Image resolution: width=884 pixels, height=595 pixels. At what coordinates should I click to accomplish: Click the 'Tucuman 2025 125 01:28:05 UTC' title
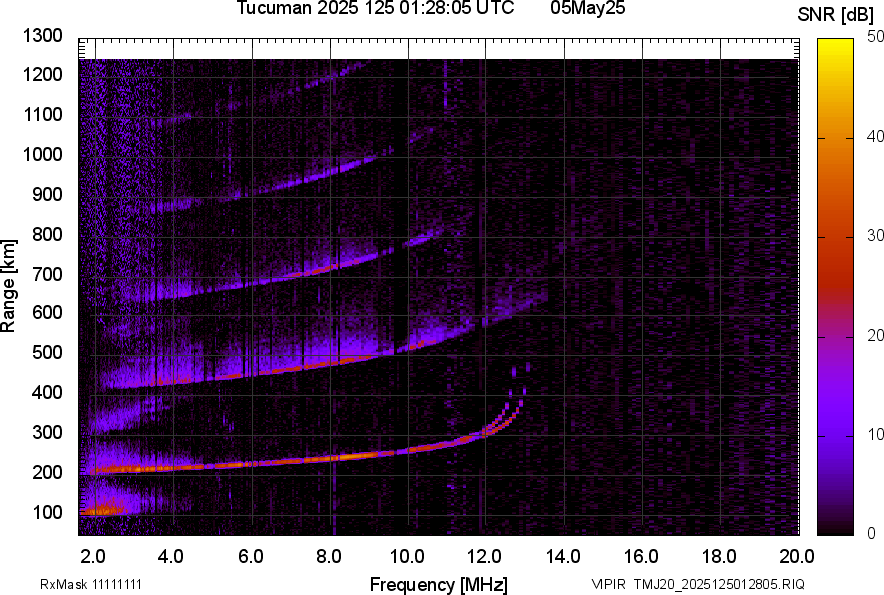[x=375, y=8]
